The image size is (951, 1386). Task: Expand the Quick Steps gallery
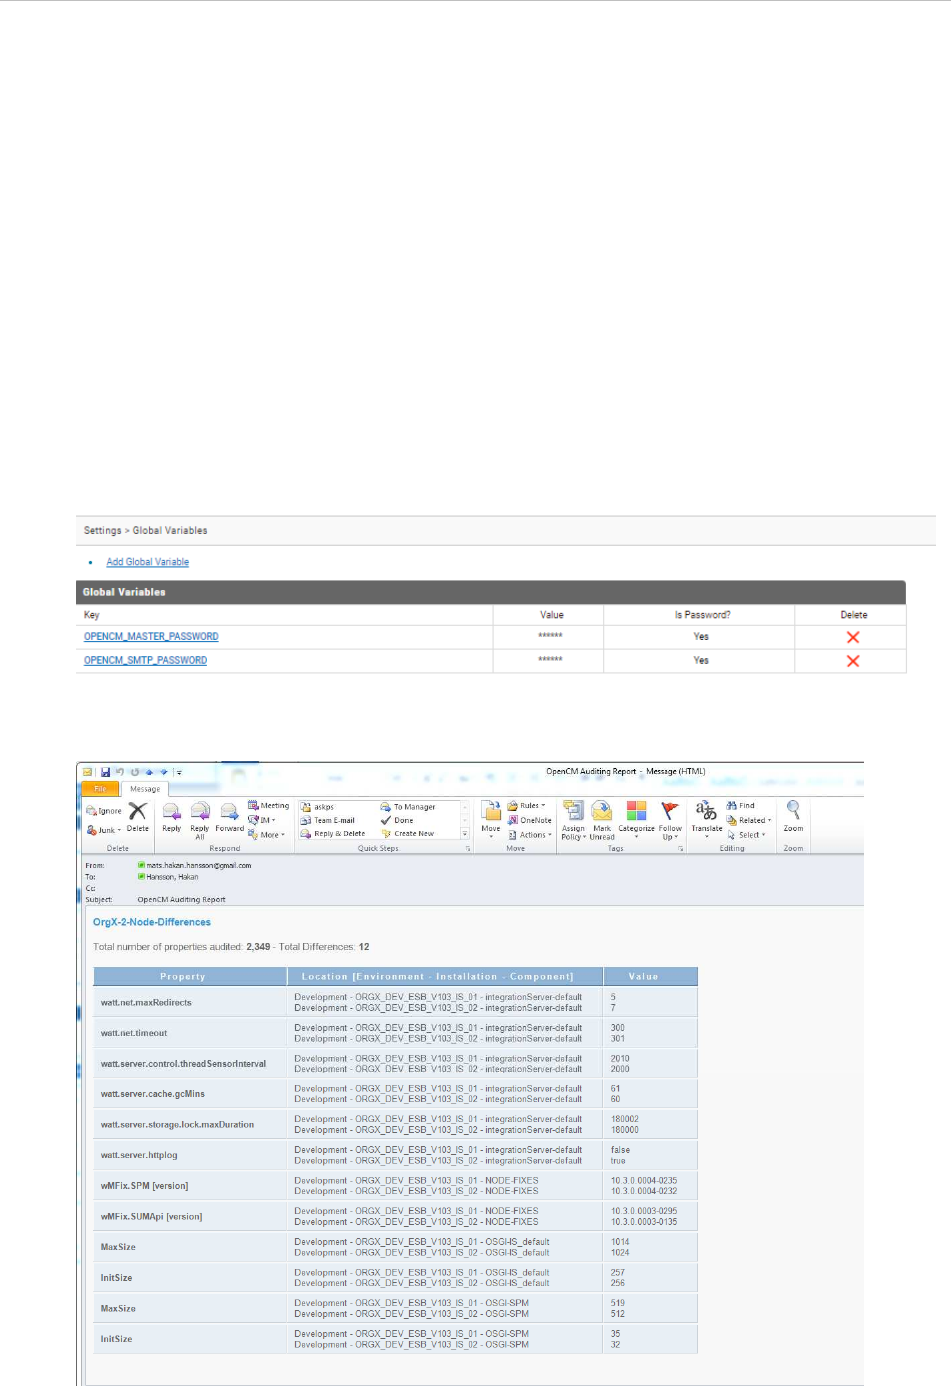(x=465, y=834)
